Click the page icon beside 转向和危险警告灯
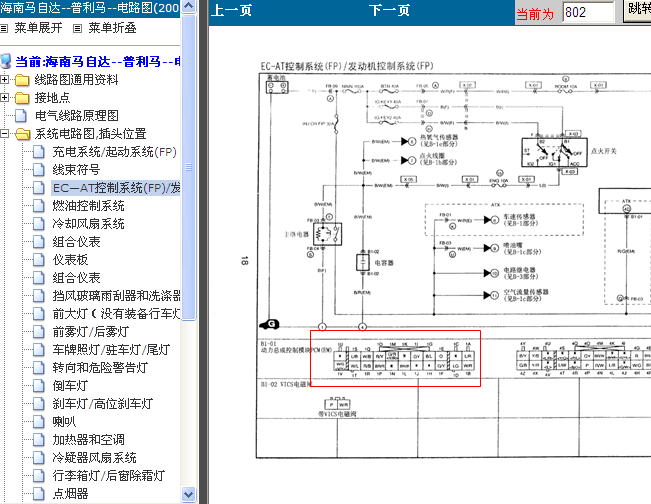651x504 pixels. 39,368
